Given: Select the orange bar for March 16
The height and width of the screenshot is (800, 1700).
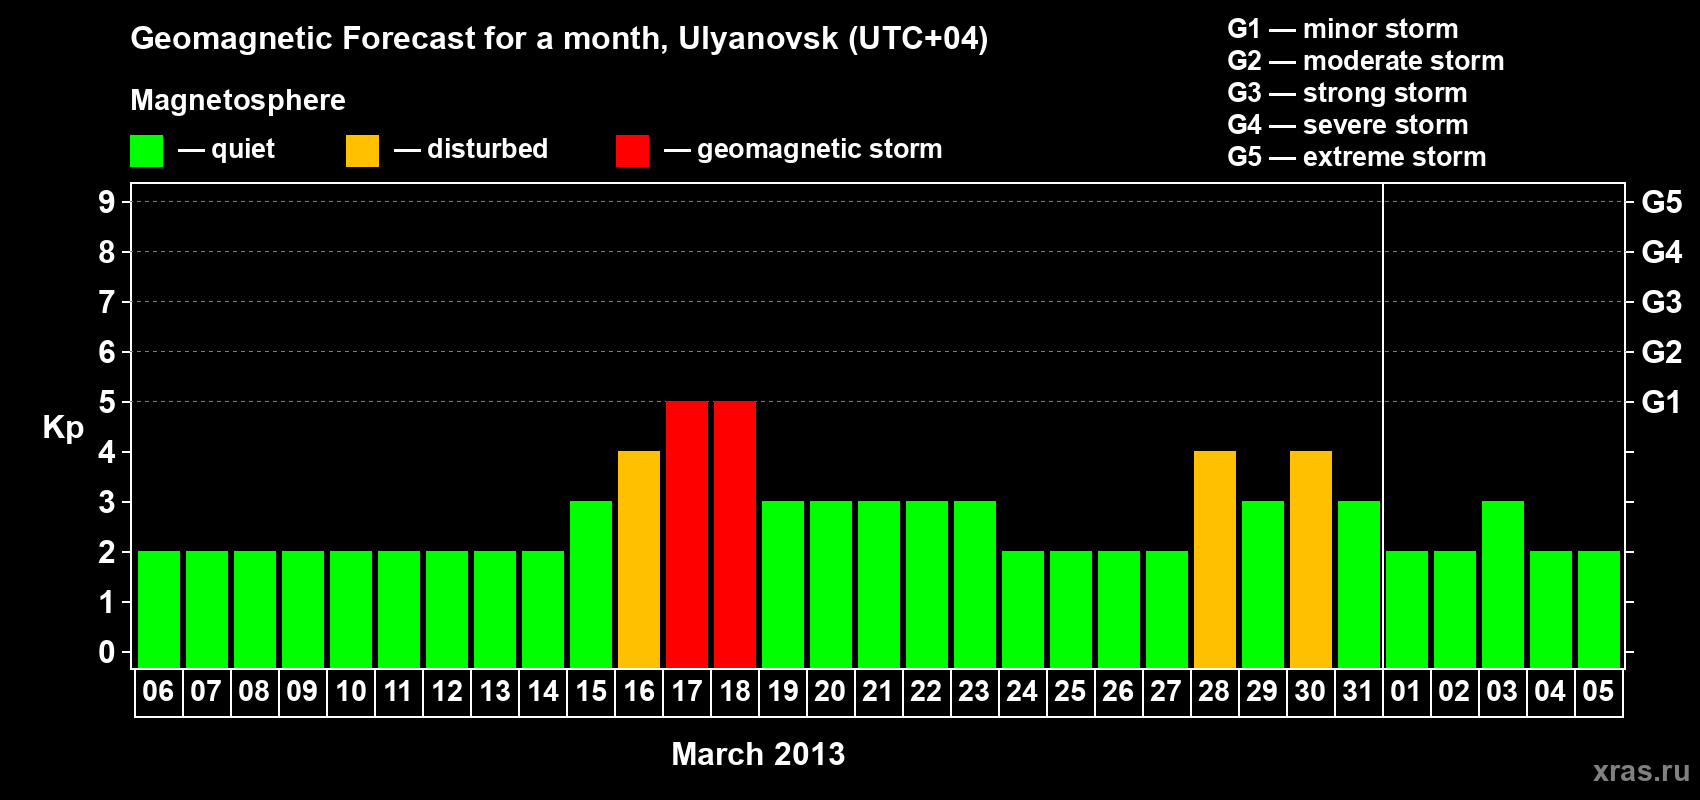Looking at the screenshot, I should coord(639,560).
